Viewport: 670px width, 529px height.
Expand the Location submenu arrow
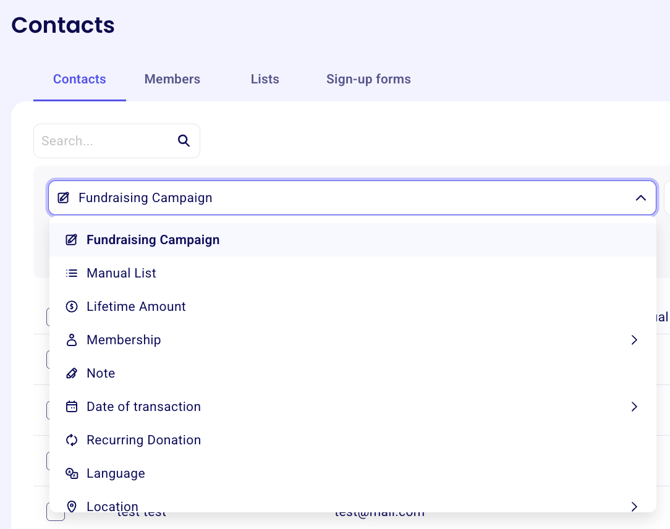[634, 506]
